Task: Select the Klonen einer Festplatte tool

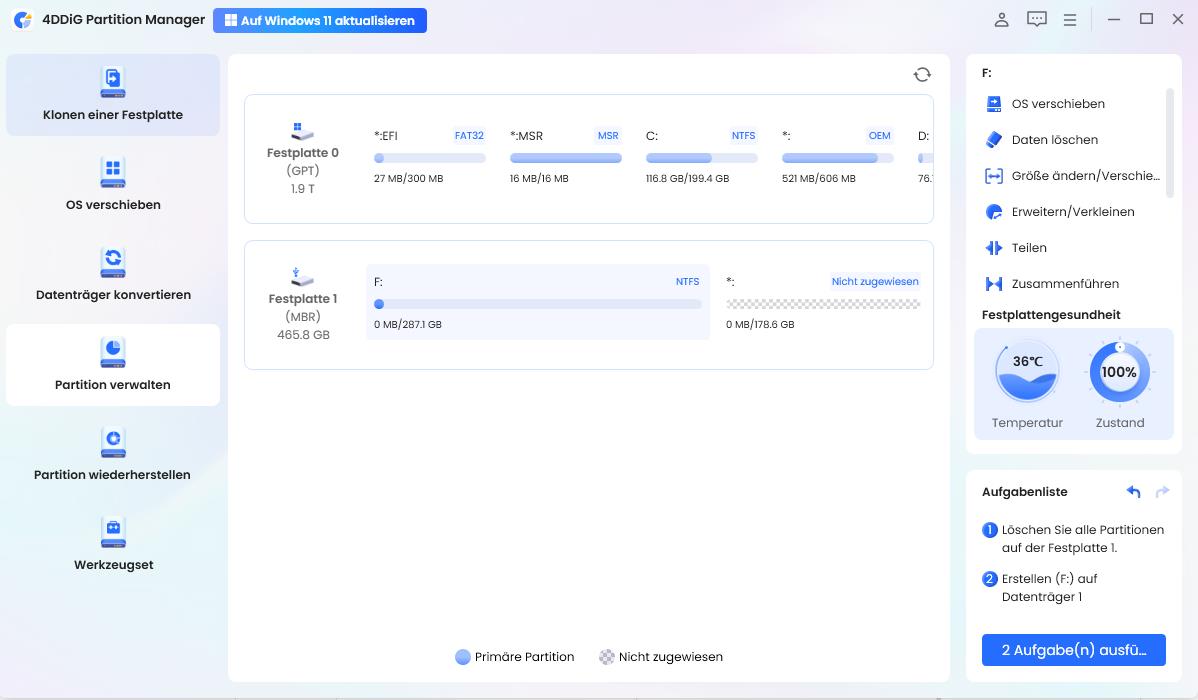Action: pos(112,95)
